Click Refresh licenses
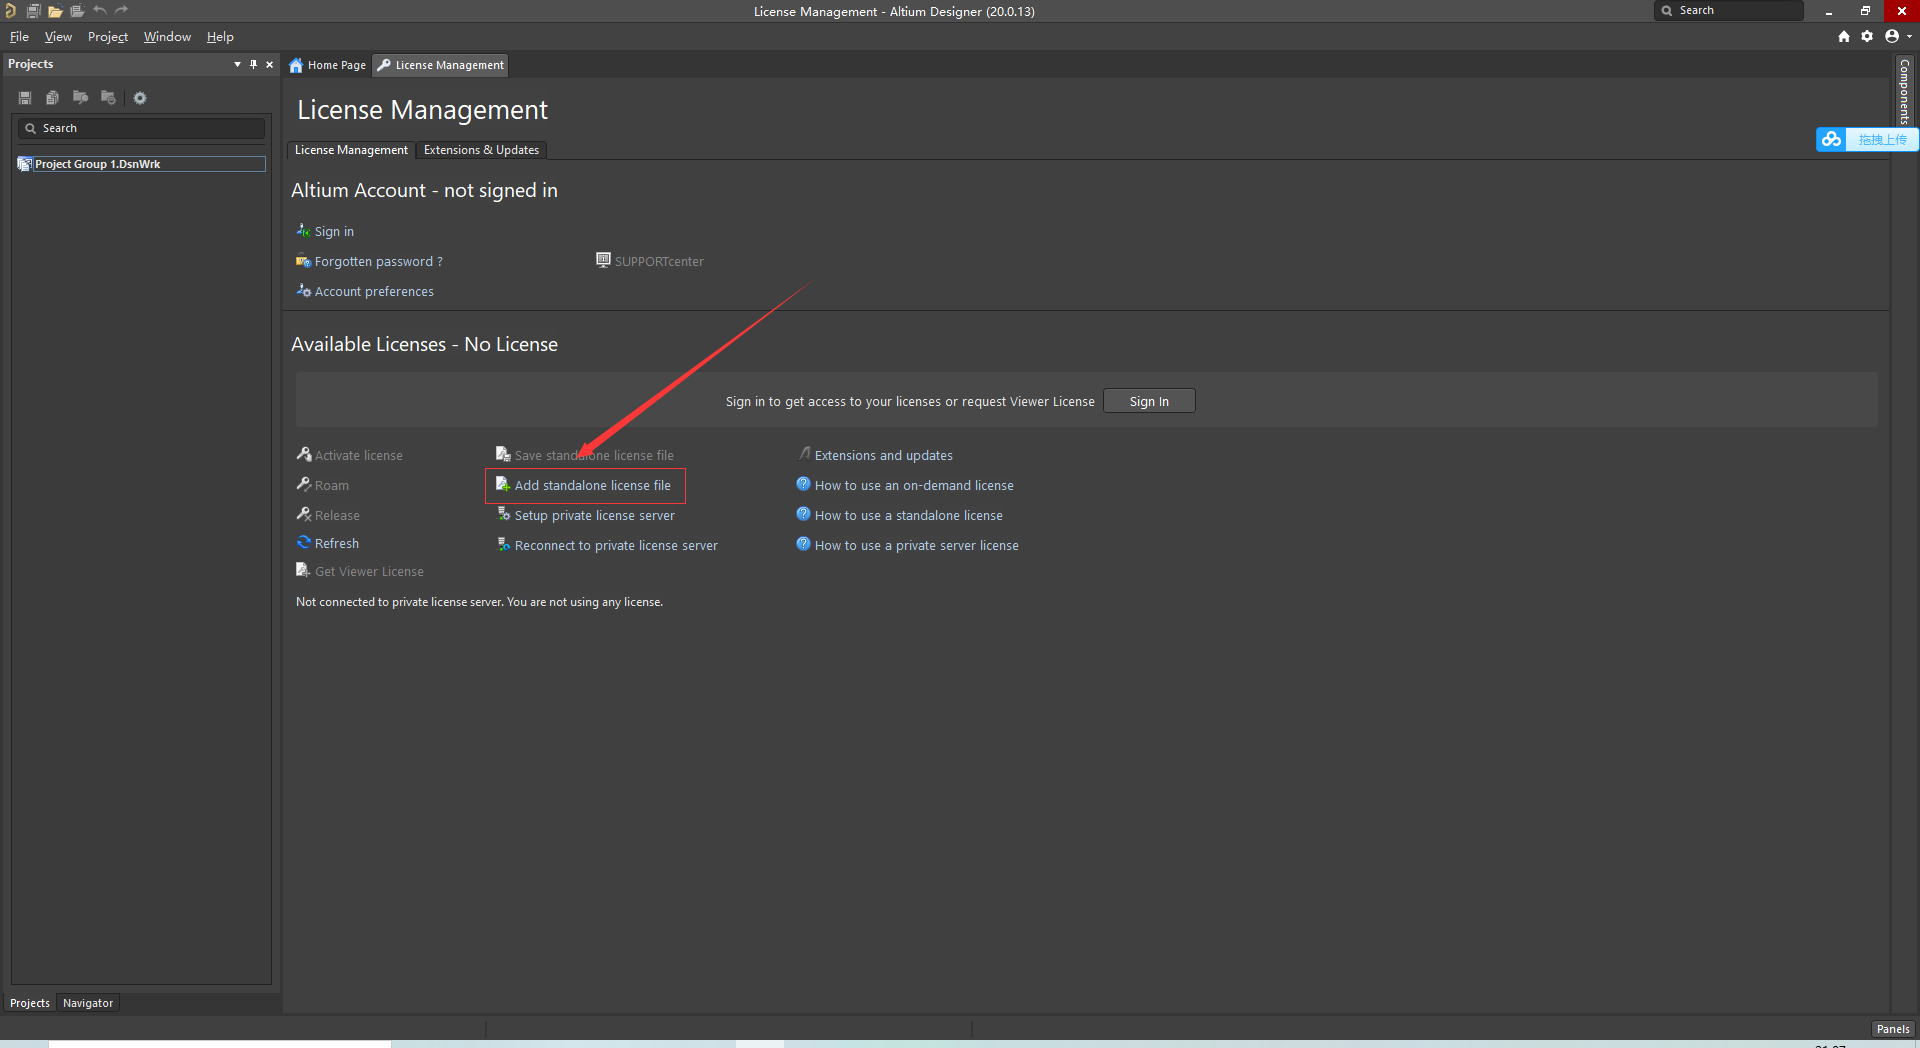This screenshot has width=1920, height=1048. point(336,543)
